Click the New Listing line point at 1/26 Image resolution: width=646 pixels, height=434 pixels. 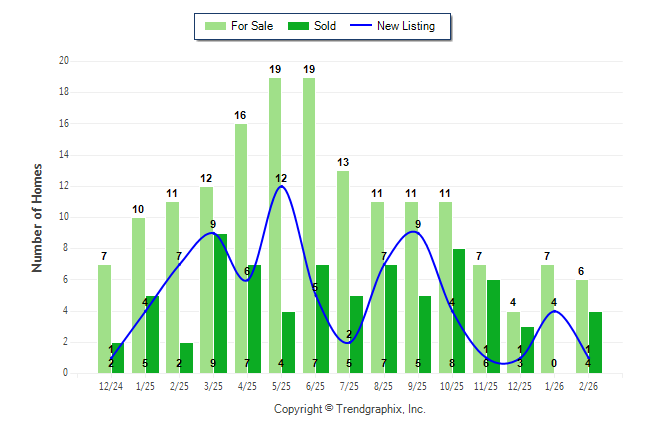point(555,311)
